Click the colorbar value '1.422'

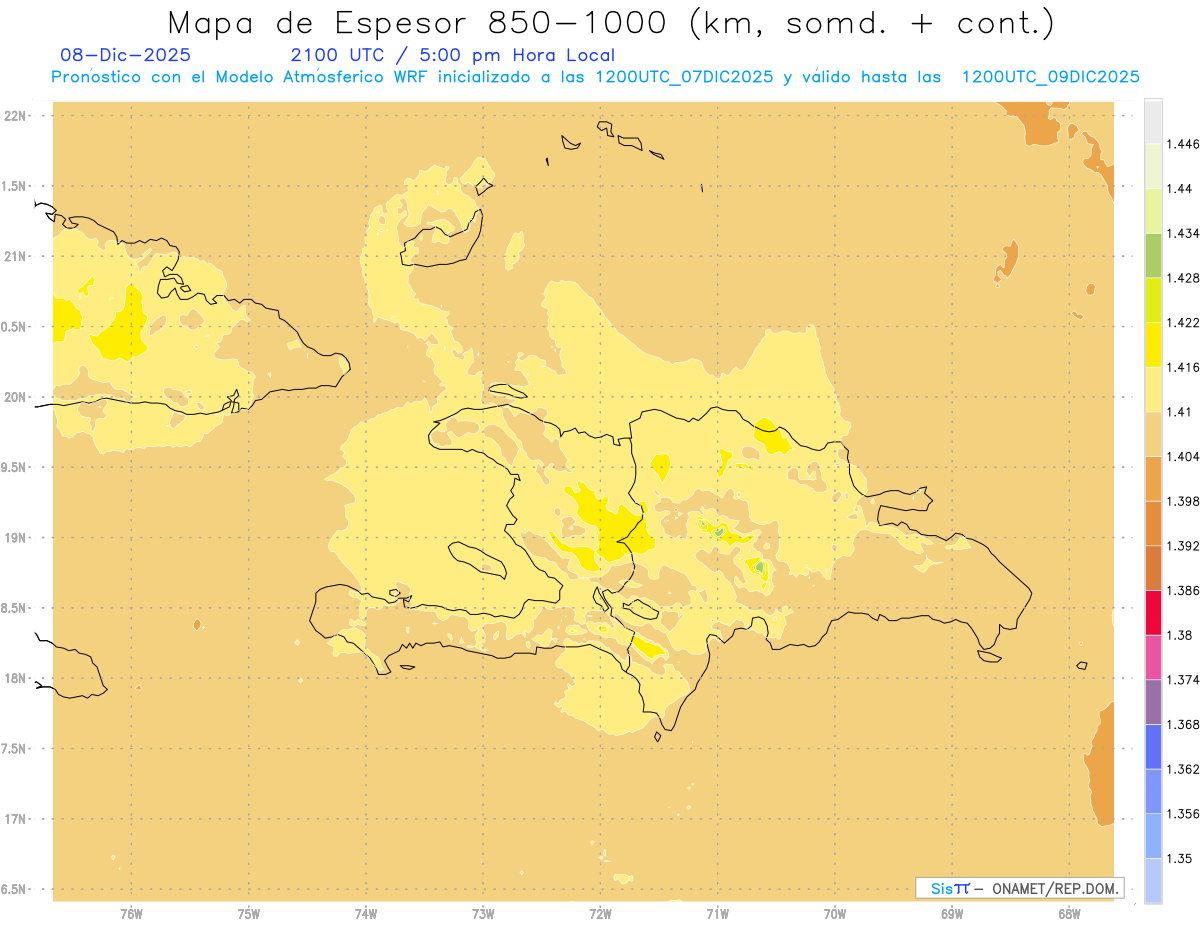click(1184, 322)
